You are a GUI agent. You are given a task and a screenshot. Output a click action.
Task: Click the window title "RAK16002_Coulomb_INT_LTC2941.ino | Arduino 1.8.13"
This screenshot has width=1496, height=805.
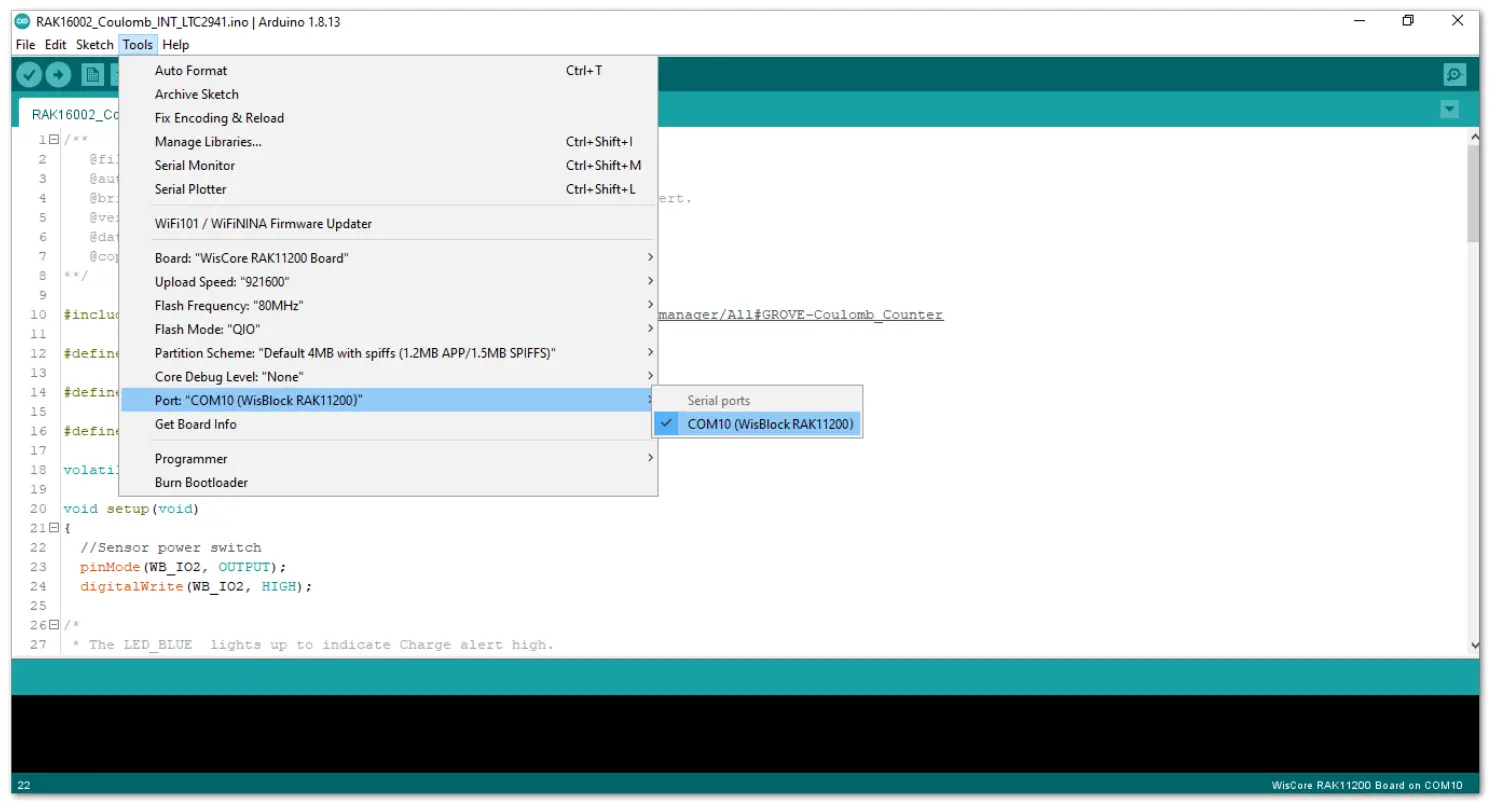[x=188, y=22]
